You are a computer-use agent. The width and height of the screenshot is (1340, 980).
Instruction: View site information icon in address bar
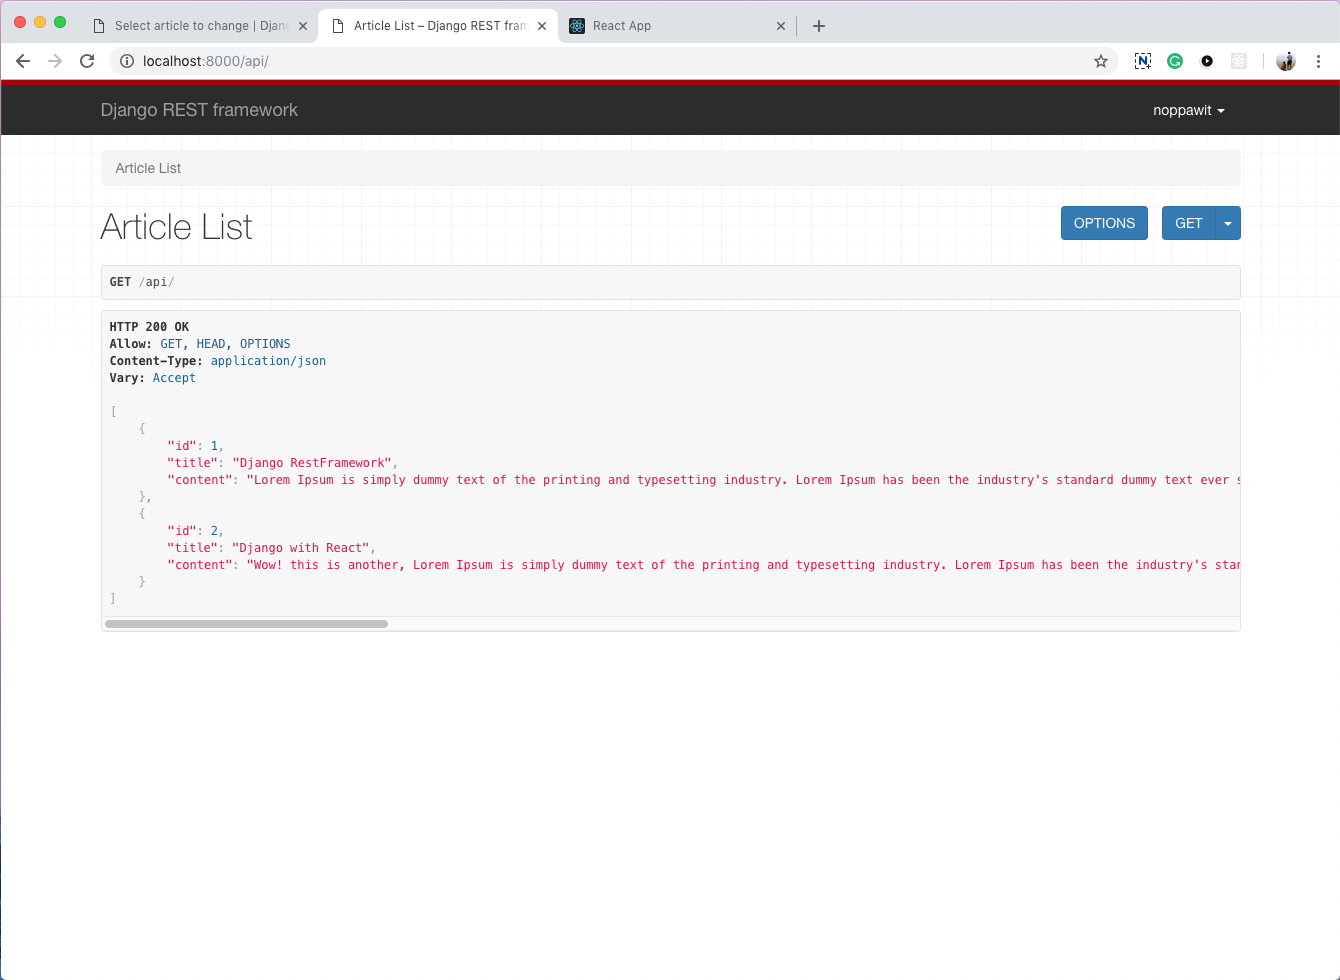127,61
